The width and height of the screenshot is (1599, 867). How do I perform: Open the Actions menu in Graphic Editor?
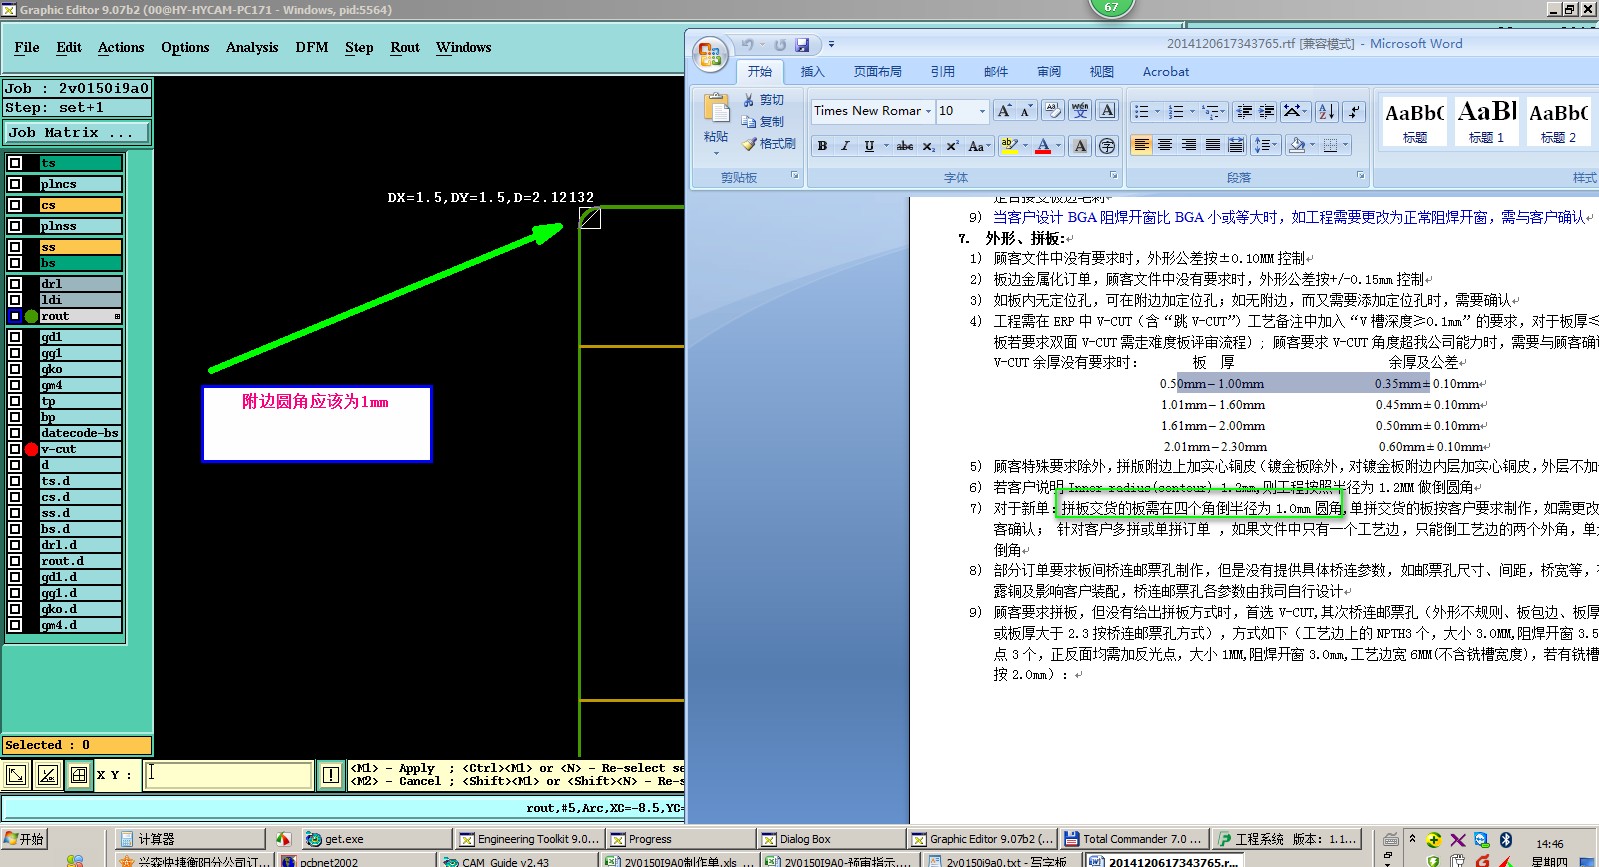[x=121, y=47]
